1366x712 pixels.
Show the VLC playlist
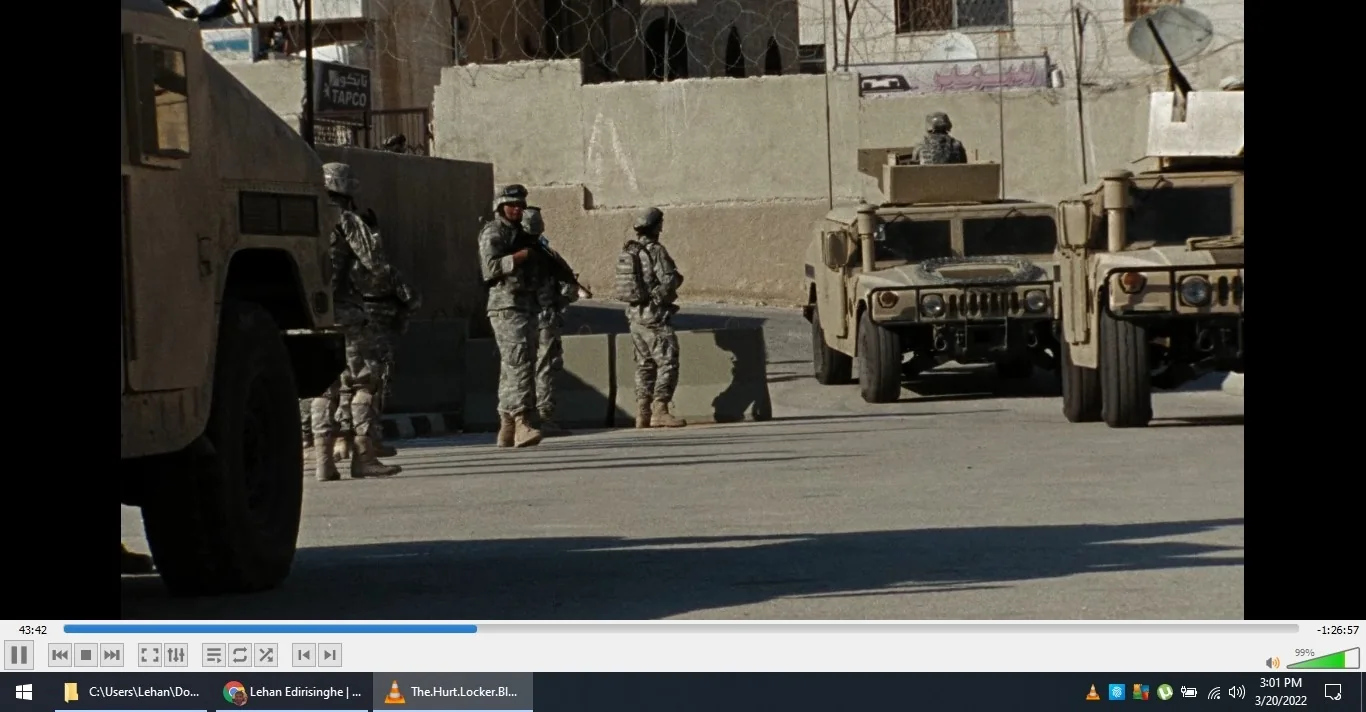coord(214,655)
